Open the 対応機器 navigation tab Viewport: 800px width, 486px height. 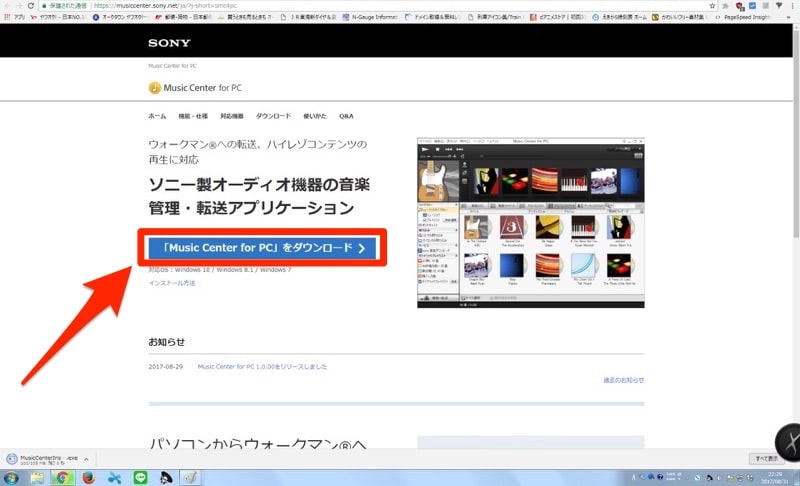[x=232, y=116]
